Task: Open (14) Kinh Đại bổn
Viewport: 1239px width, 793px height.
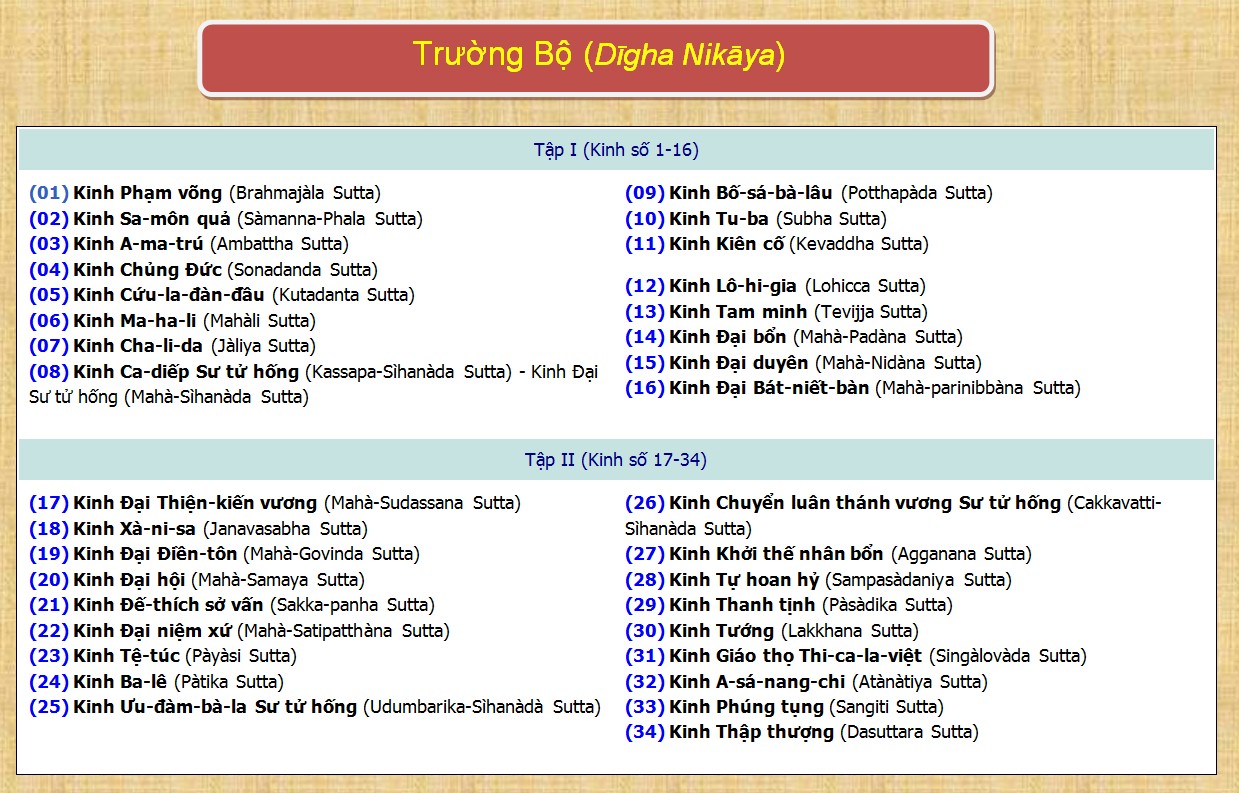Action: coord(706,336)
